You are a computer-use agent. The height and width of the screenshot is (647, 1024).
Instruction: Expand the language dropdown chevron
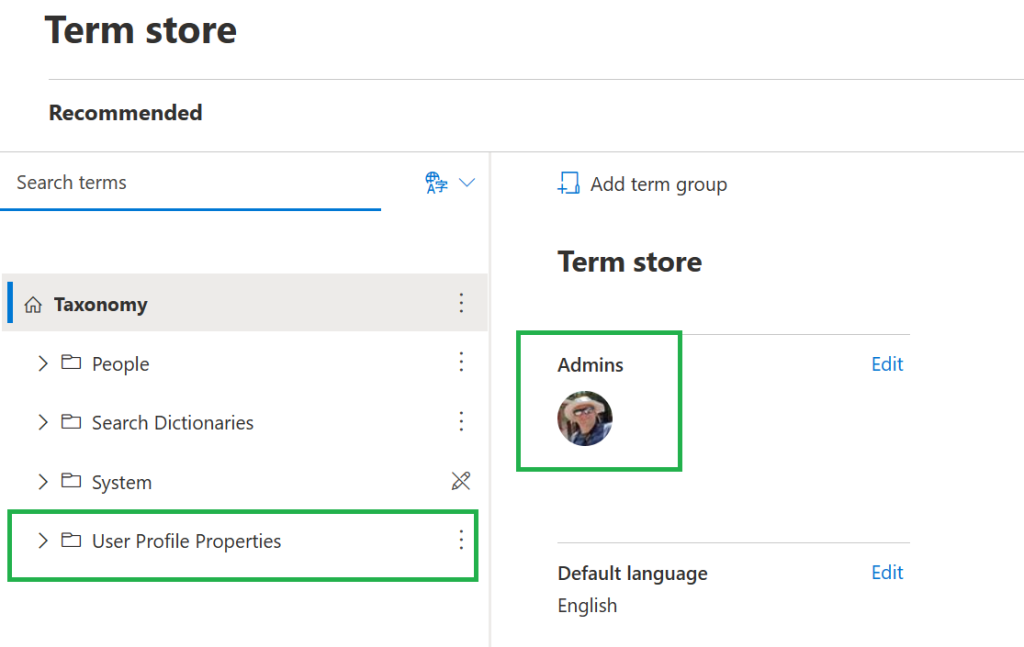pyautogui.click(x=467, y=183)
